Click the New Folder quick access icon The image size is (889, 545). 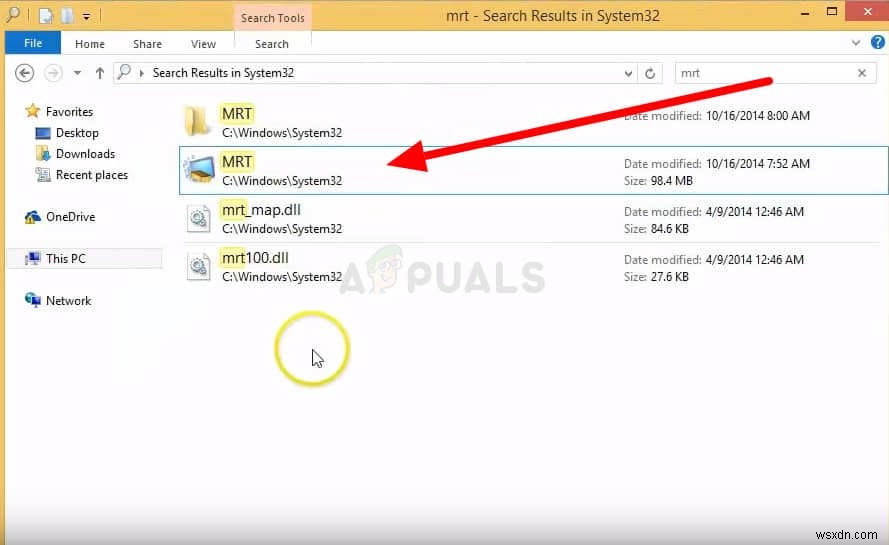(67, 16)
